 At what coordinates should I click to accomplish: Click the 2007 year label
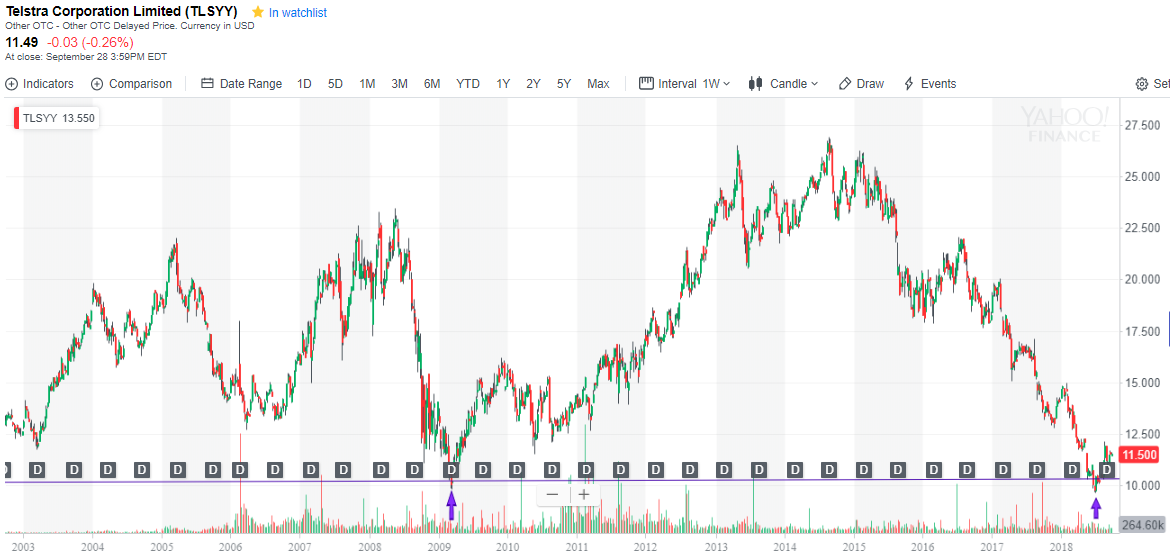(x=300, y=547)
